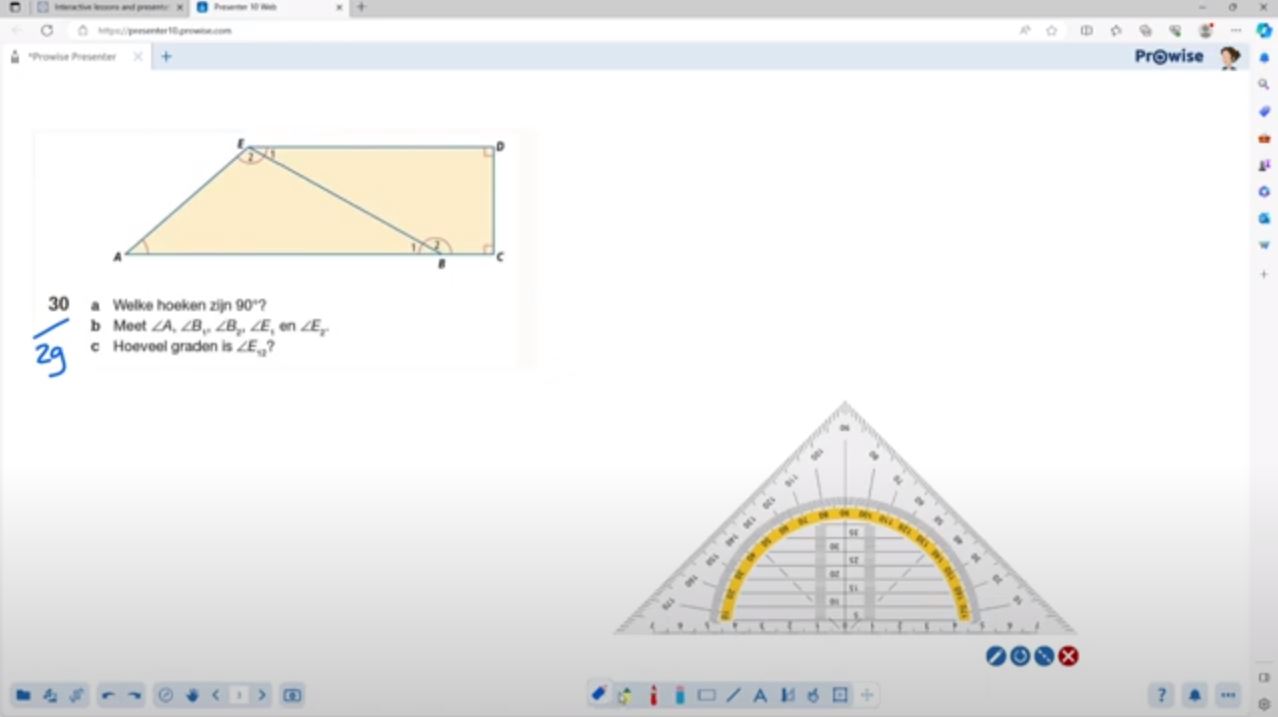Undo the last action with back arrow
The image size is (1278, 717).
pyautogui.click(x=108, y=695)
